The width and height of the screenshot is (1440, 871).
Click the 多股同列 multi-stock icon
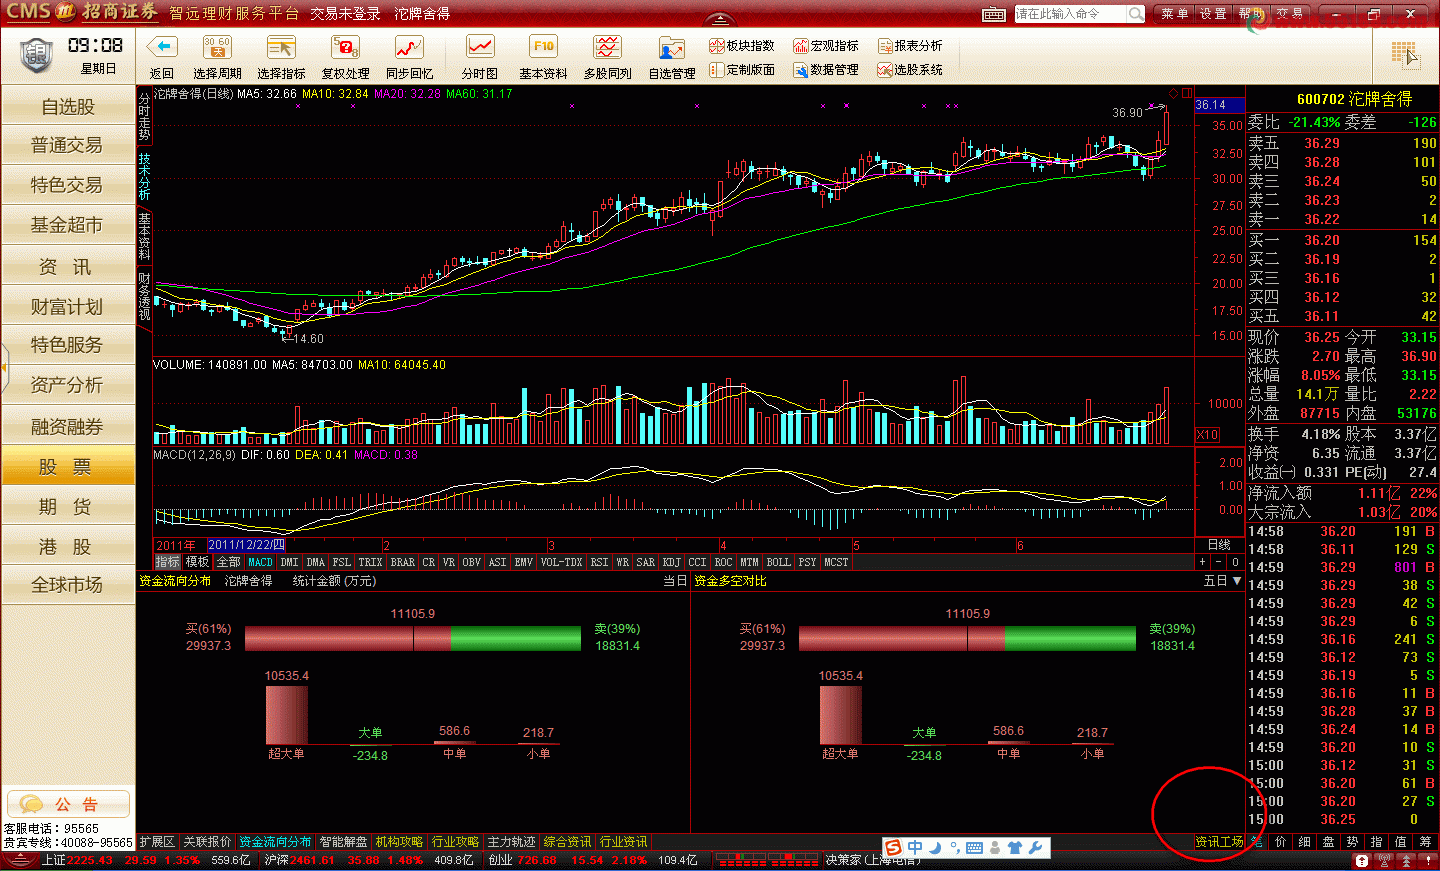pyautogui.click(x=607, y=47)
